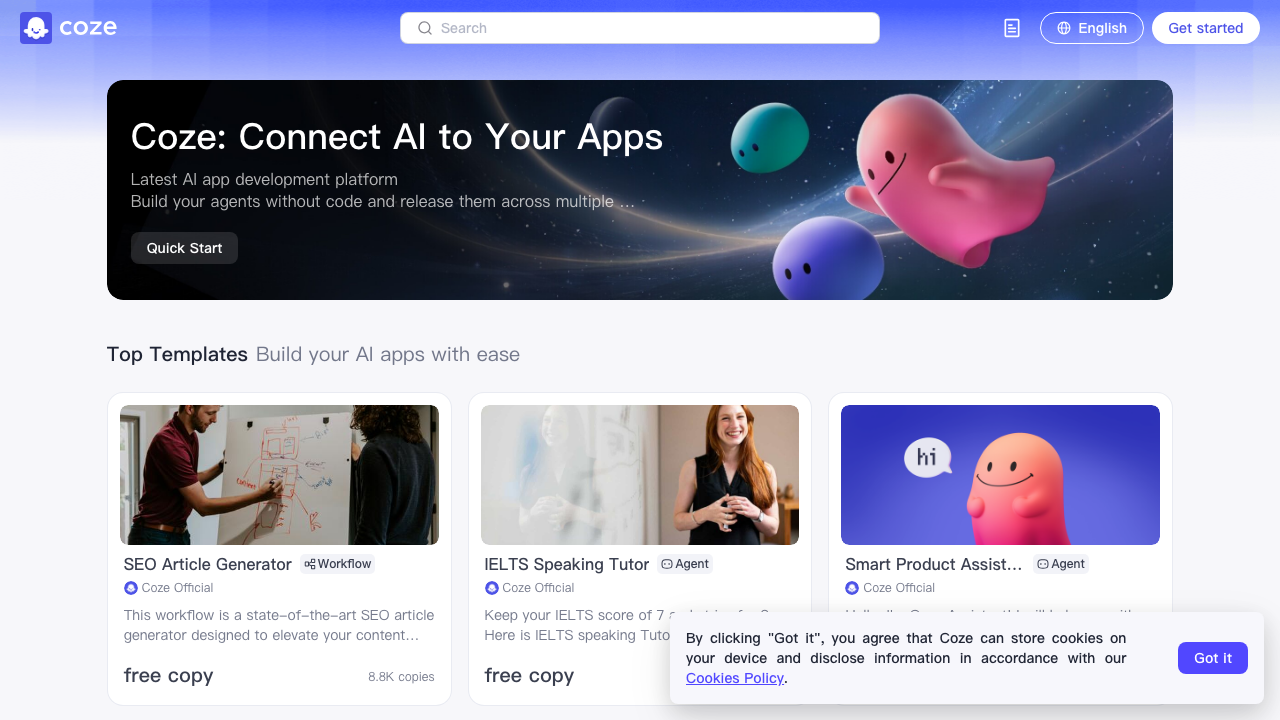Image resolution: width=1280 pixels, height=720 pixels.
Task: Open the English language dropdown
Action: coord(1092,28)
